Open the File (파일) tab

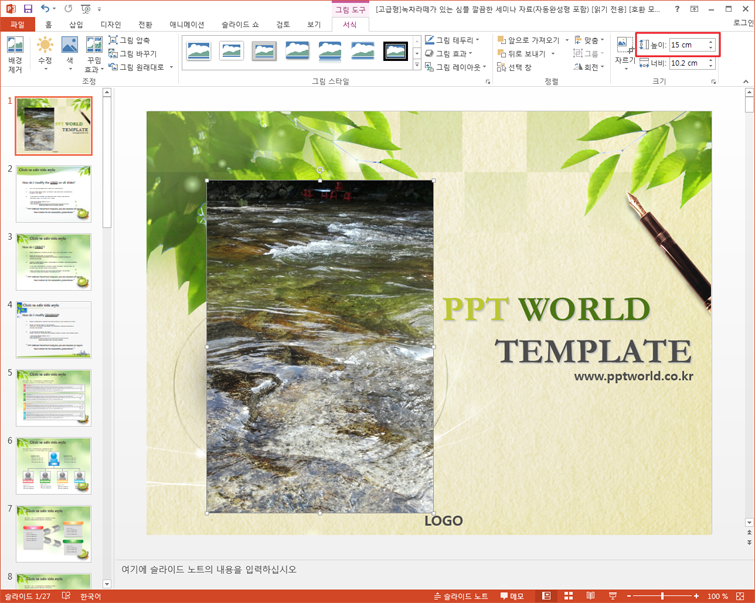point(17,24)
